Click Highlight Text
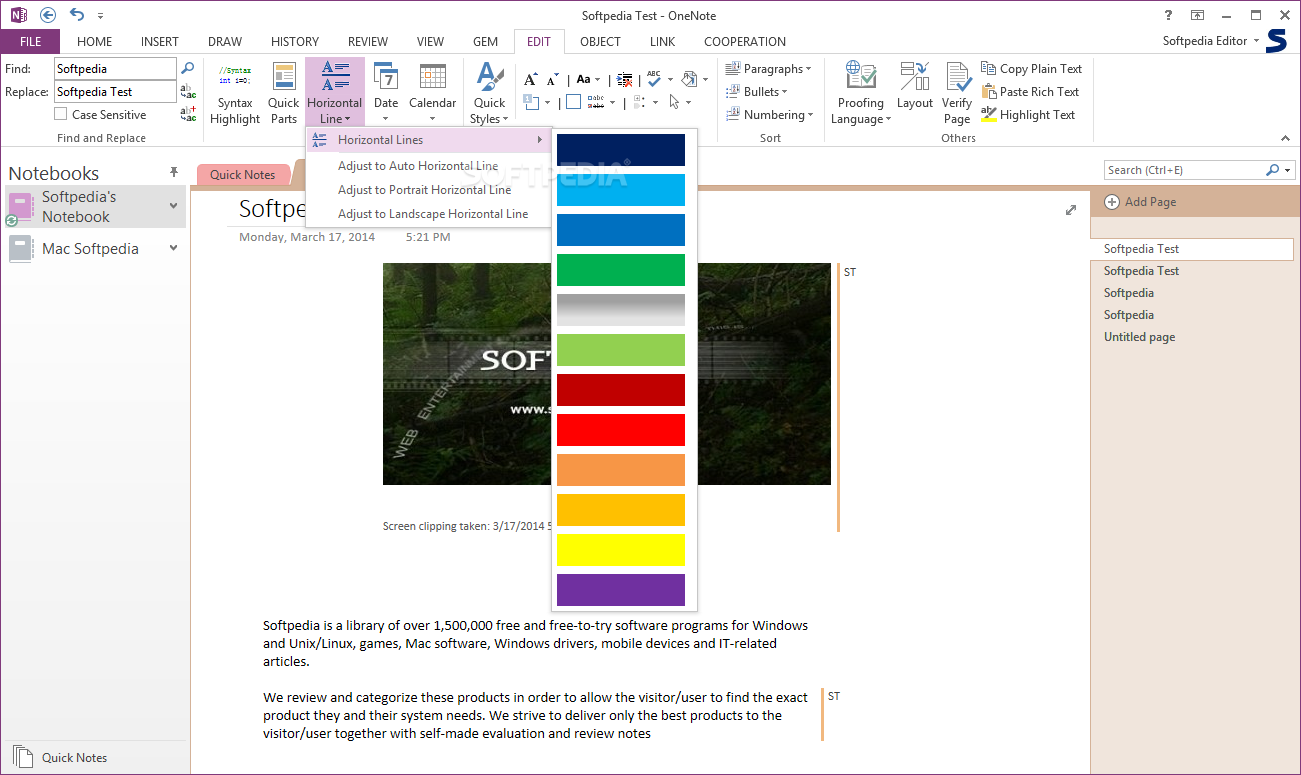The height and width of the screenshot is (775, 1301). coord(1029,115)
